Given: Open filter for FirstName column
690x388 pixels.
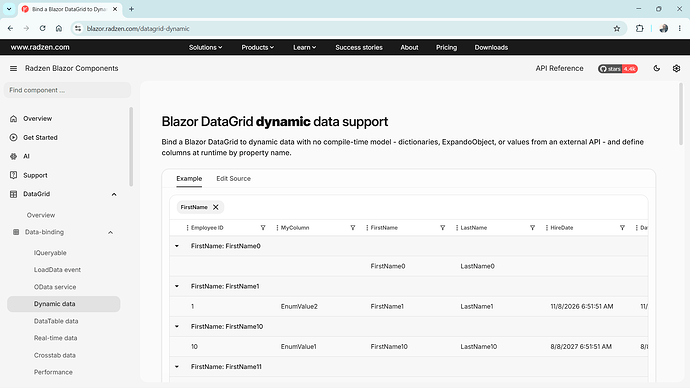Looking at the screenshot, I should 443,228.
